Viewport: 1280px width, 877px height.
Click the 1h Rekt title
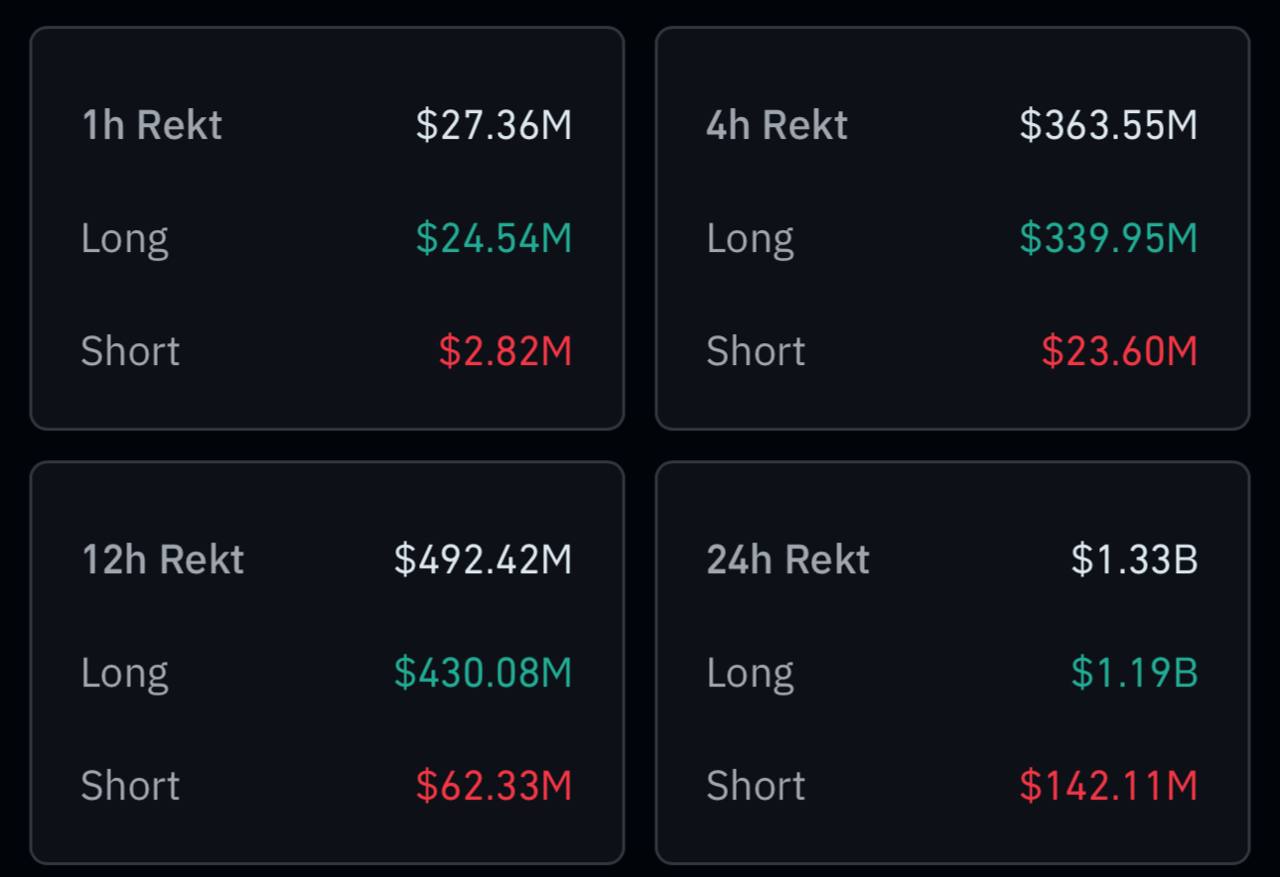pos(151,125)
